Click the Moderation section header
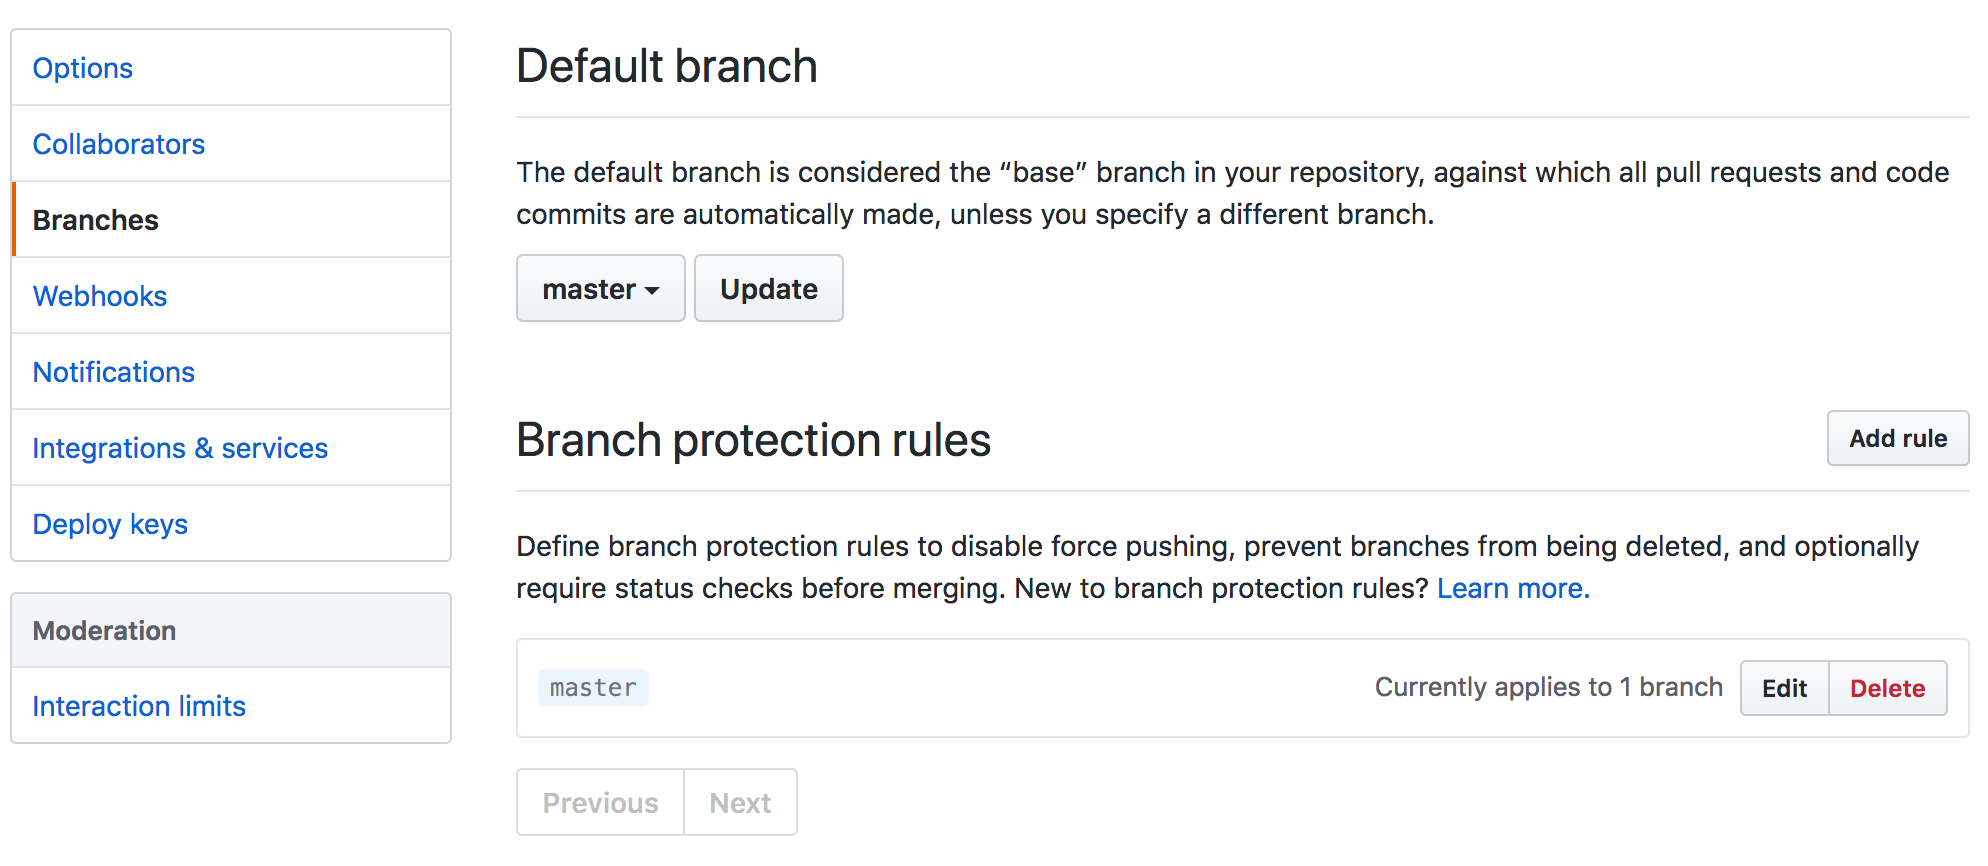 (x=231, y=630)
